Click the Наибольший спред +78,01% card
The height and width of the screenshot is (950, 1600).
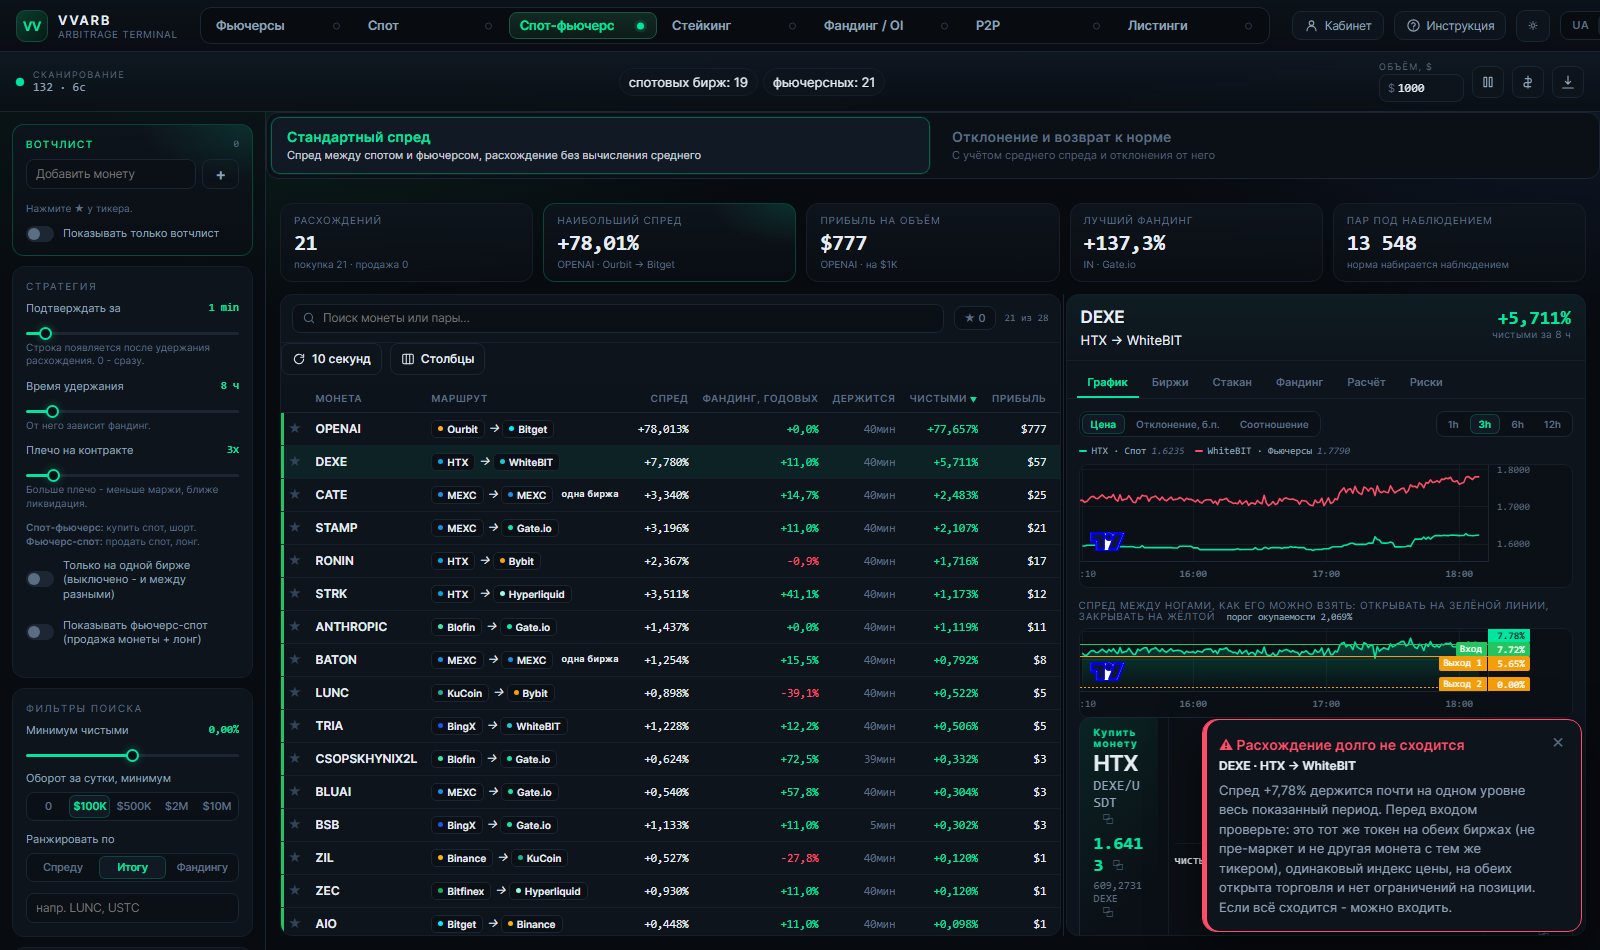coord(669,243)
